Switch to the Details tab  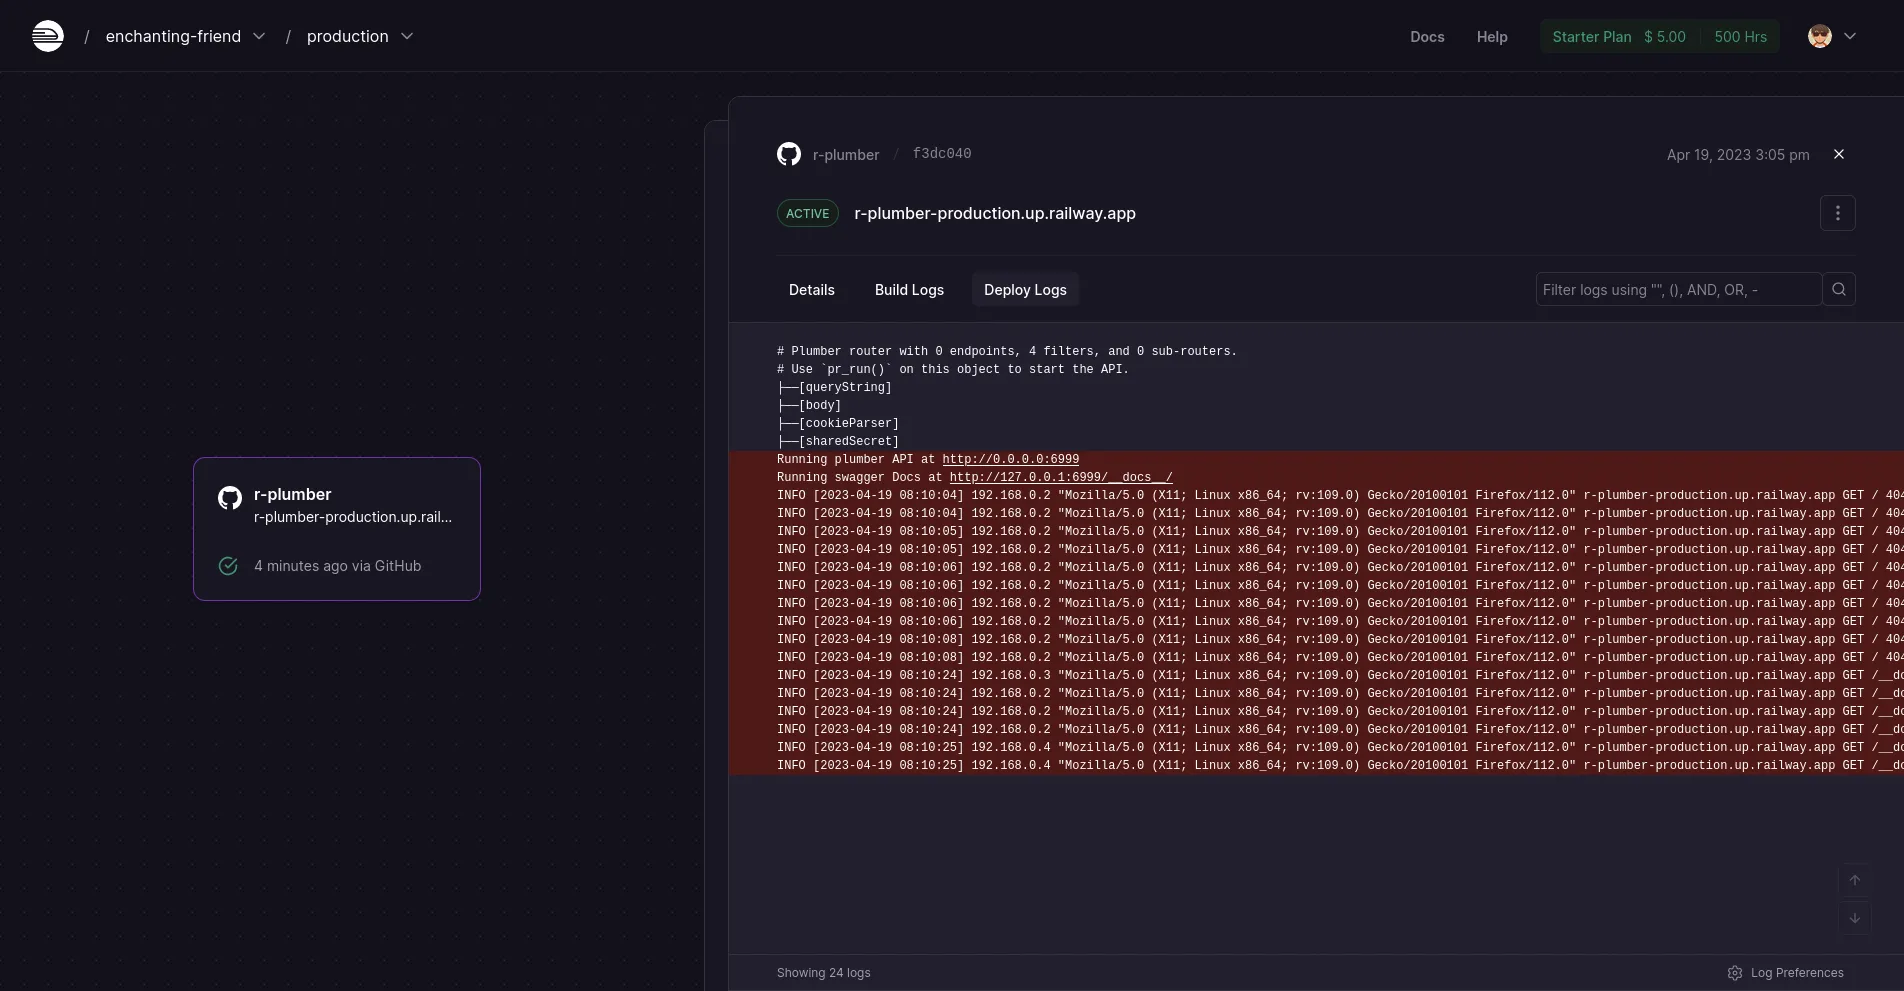tap(811, 290)
